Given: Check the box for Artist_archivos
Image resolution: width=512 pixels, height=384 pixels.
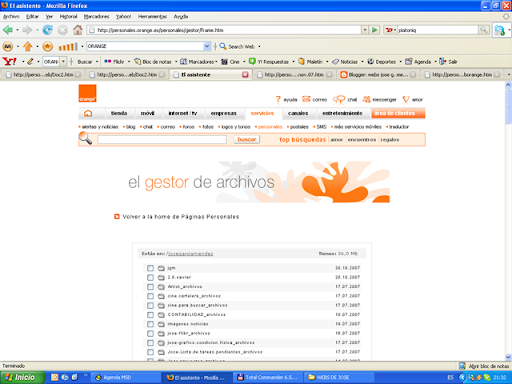Looking at the screenshot, I should 150,287.
